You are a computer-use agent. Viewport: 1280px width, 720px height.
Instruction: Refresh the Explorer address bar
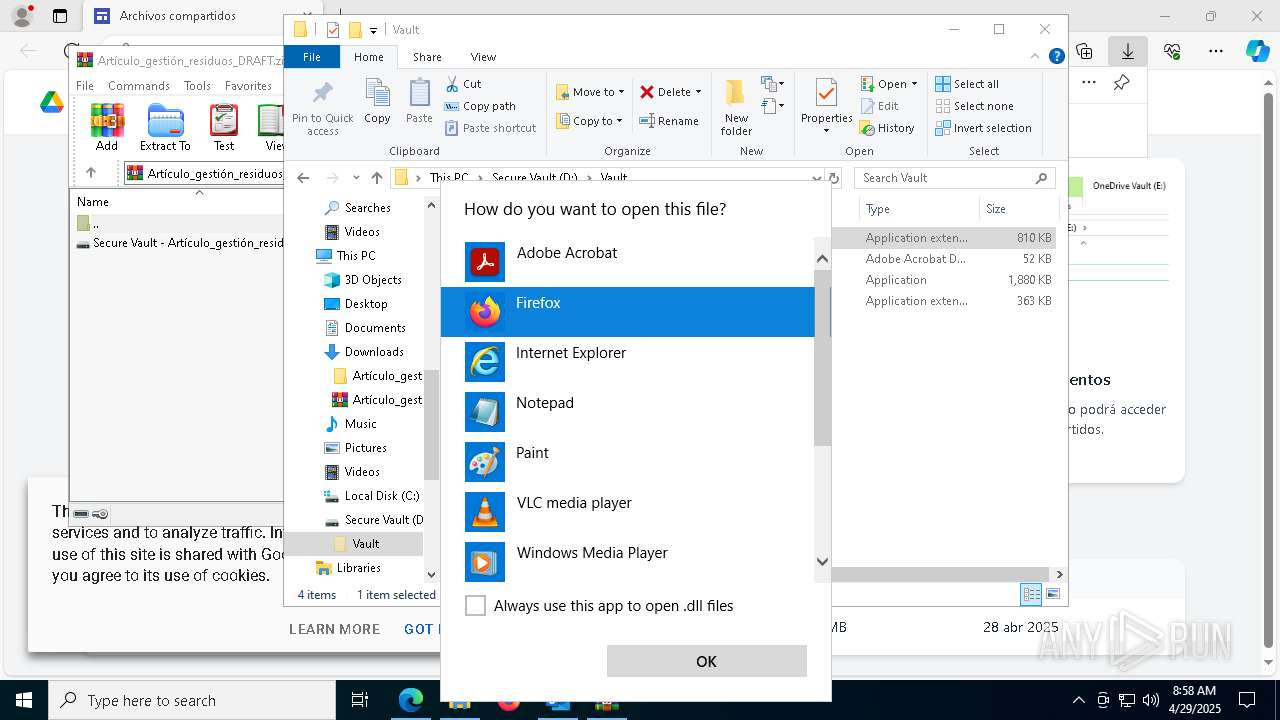832,178
